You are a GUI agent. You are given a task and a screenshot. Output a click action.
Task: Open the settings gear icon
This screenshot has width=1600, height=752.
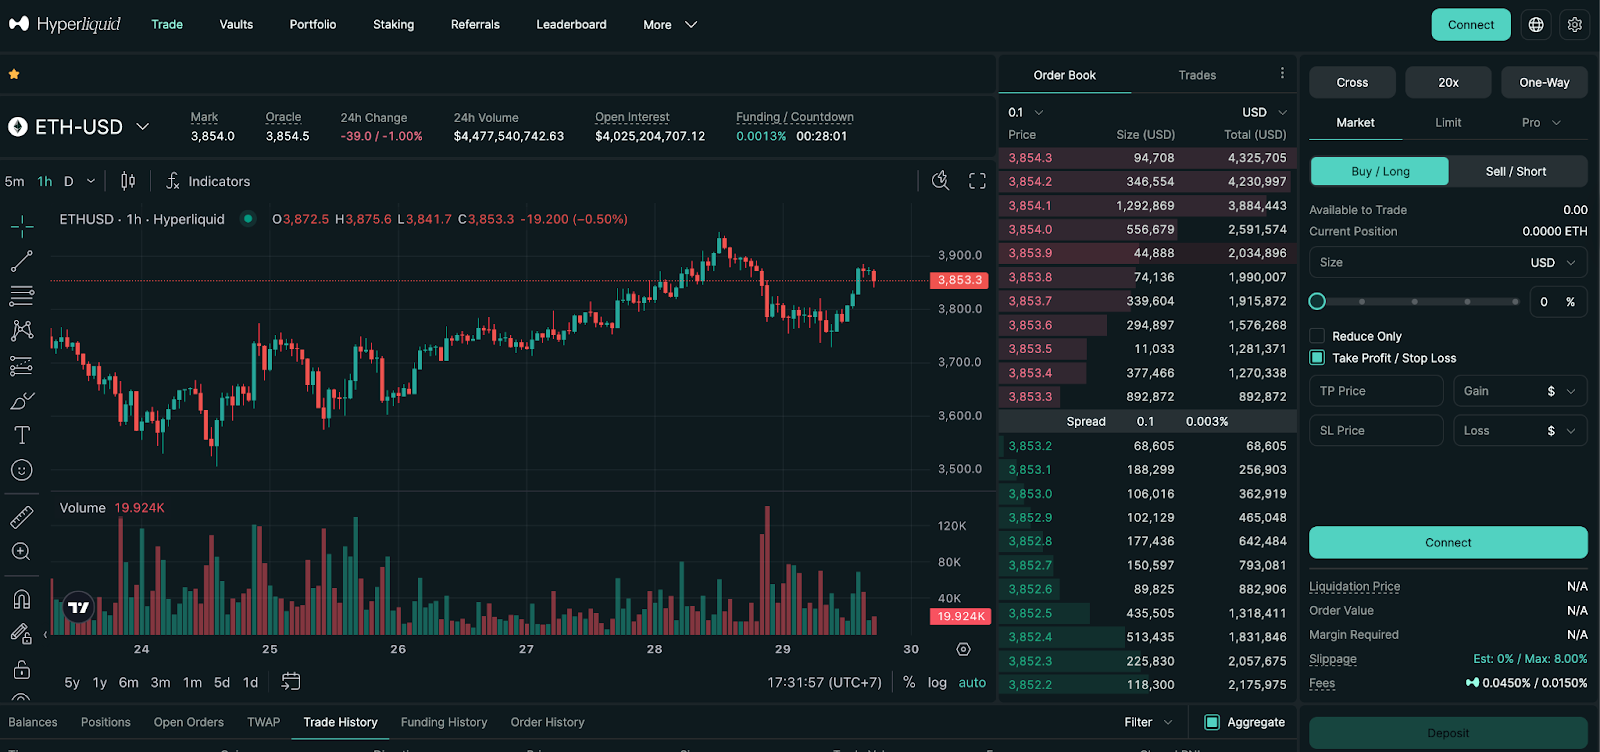[1575, 25]
